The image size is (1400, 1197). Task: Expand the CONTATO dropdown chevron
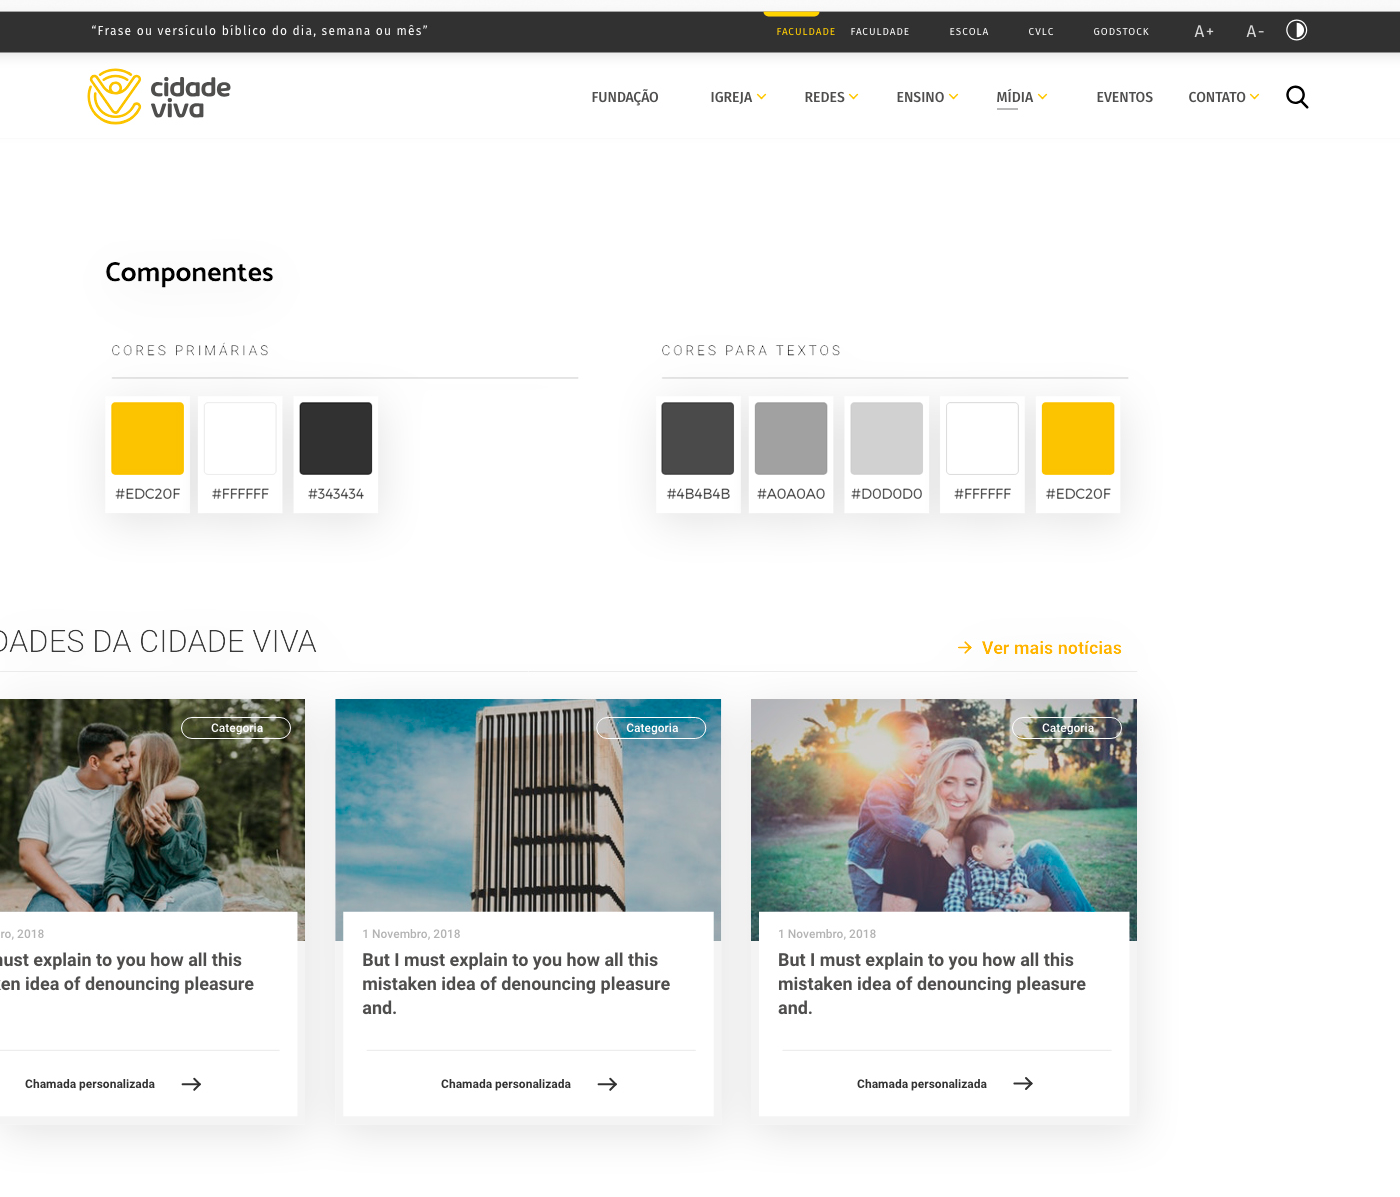(1255, 97)
